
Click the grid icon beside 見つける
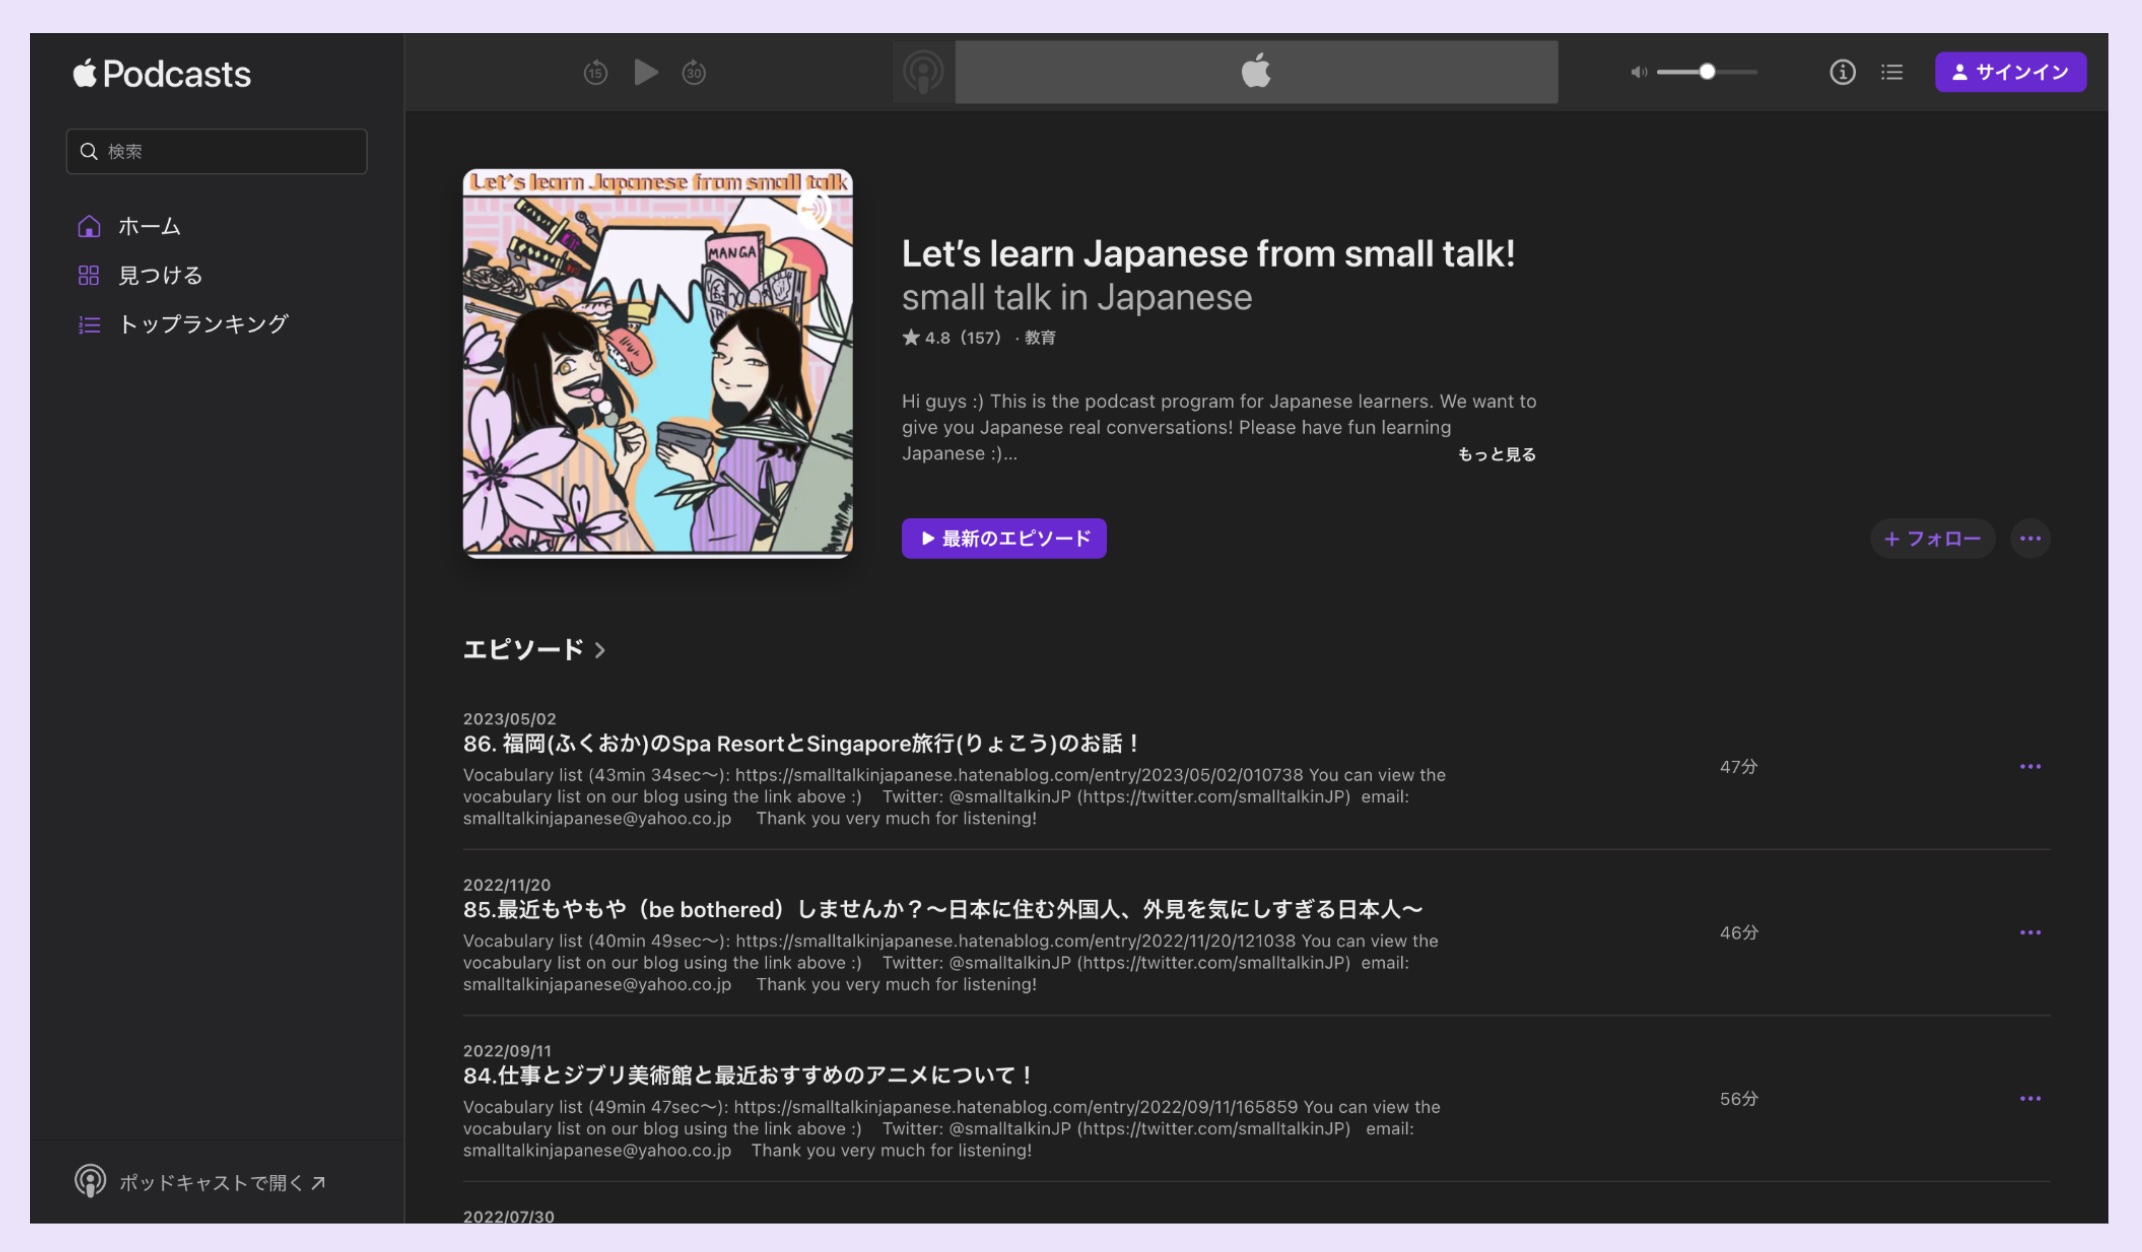(89, 275)
